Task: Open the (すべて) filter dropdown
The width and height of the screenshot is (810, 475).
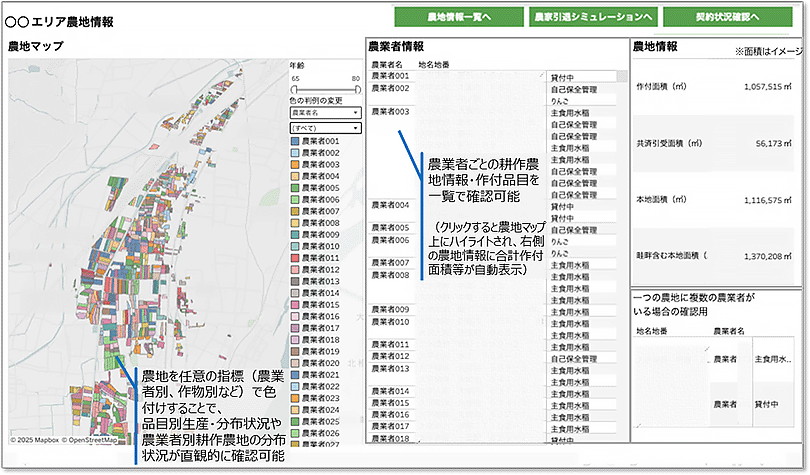Action: (x=325, y=129)
